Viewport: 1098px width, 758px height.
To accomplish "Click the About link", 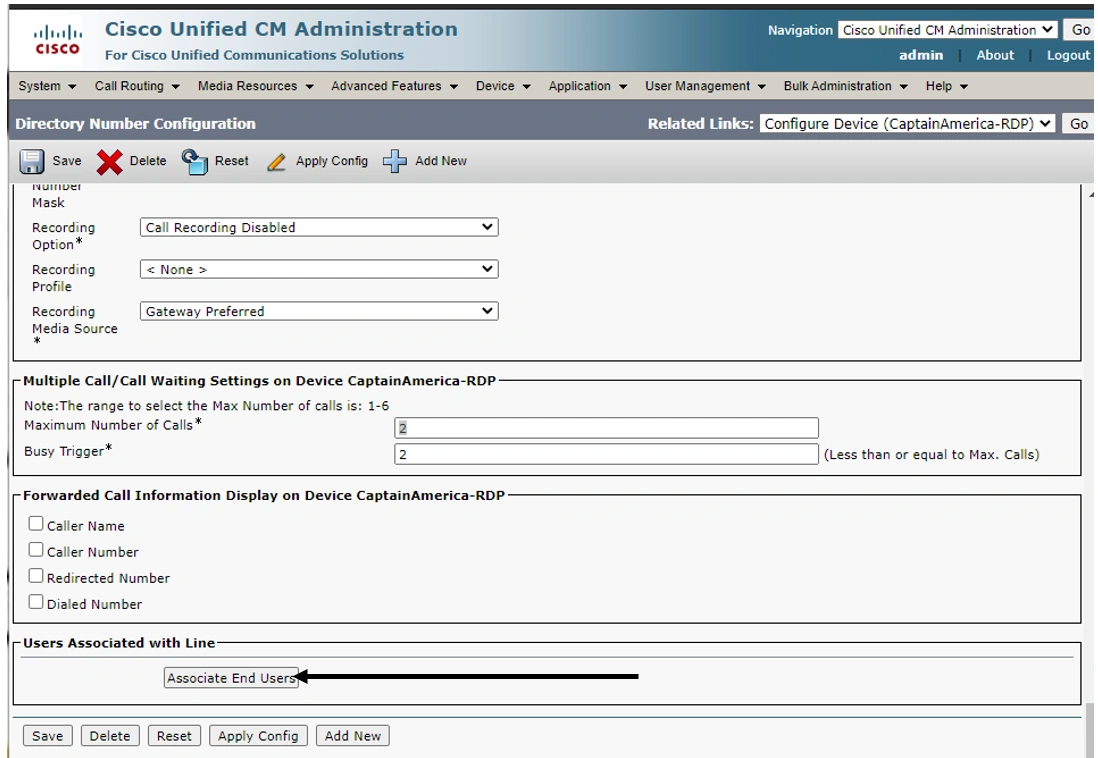I will pyautogui.click(x=995, y=55).
